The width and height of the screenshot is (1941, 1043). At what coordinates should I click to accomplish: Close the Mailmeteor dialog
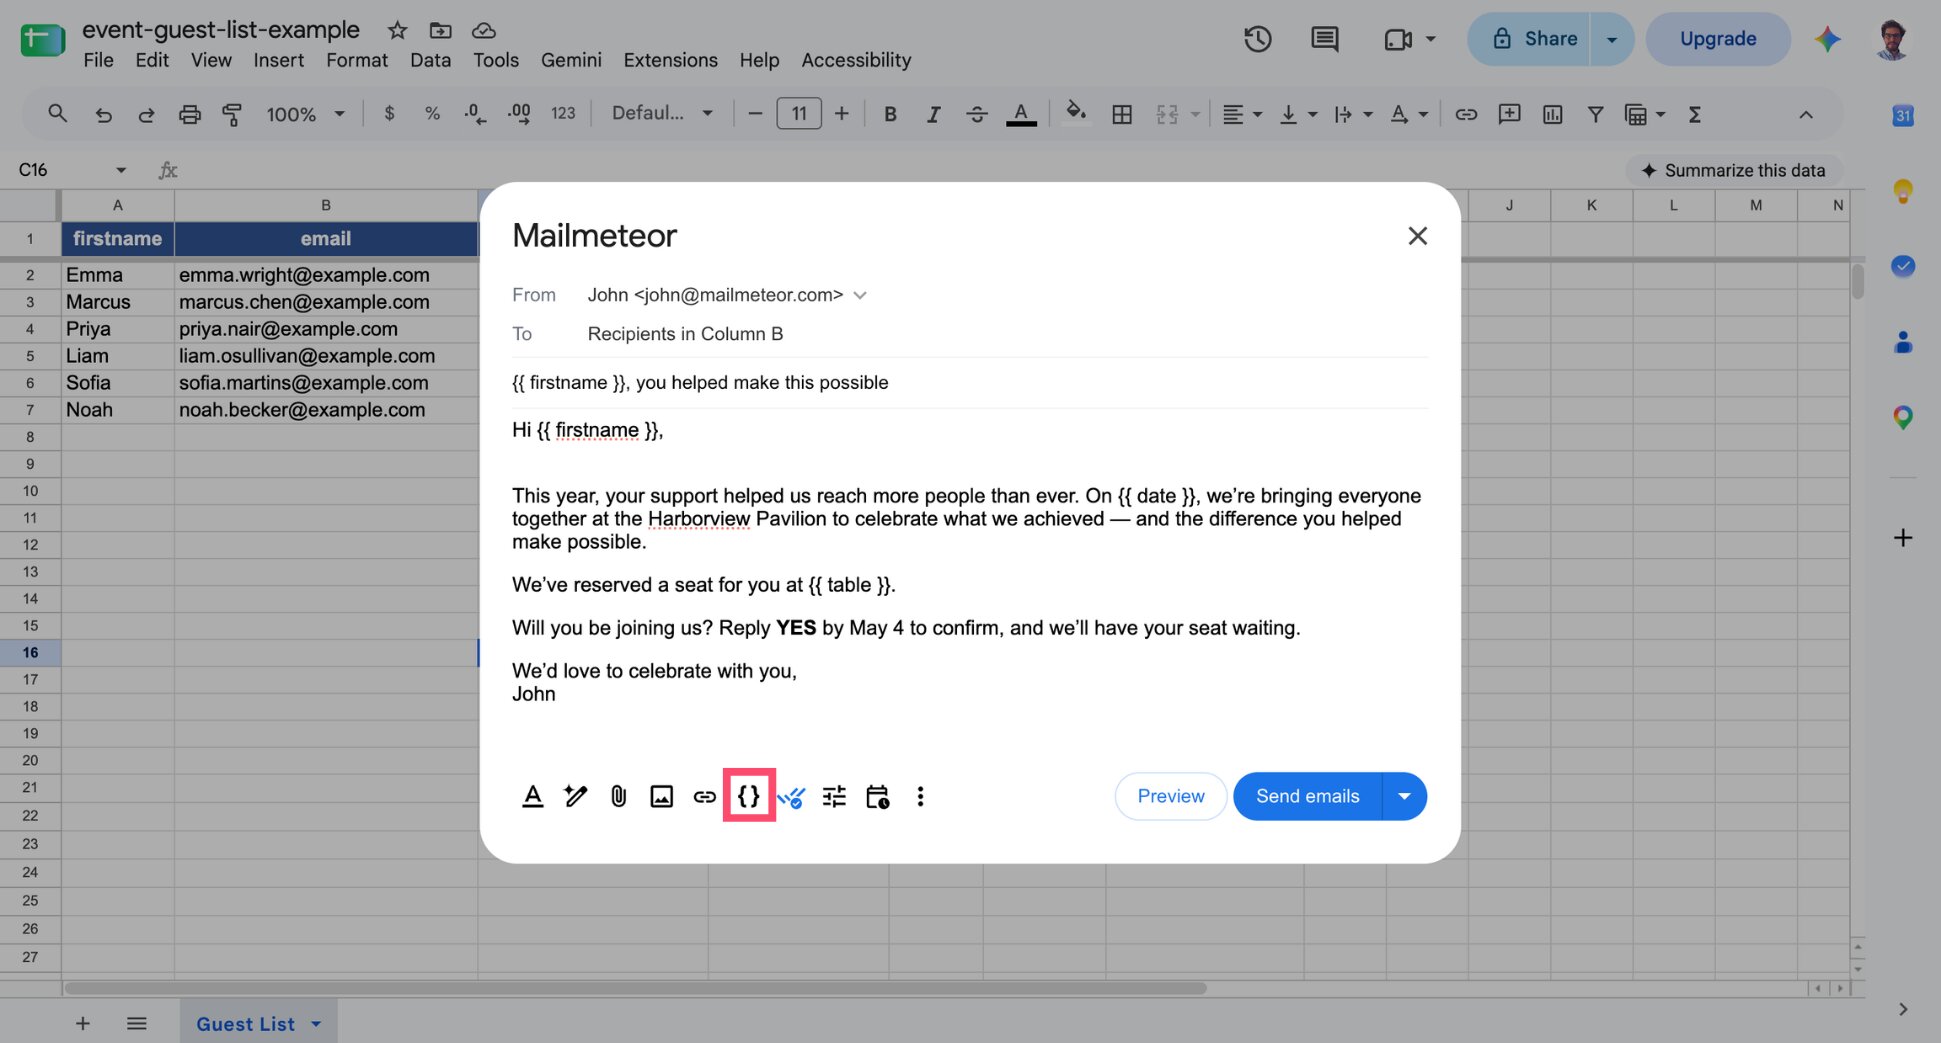(x=1417, y=236)
